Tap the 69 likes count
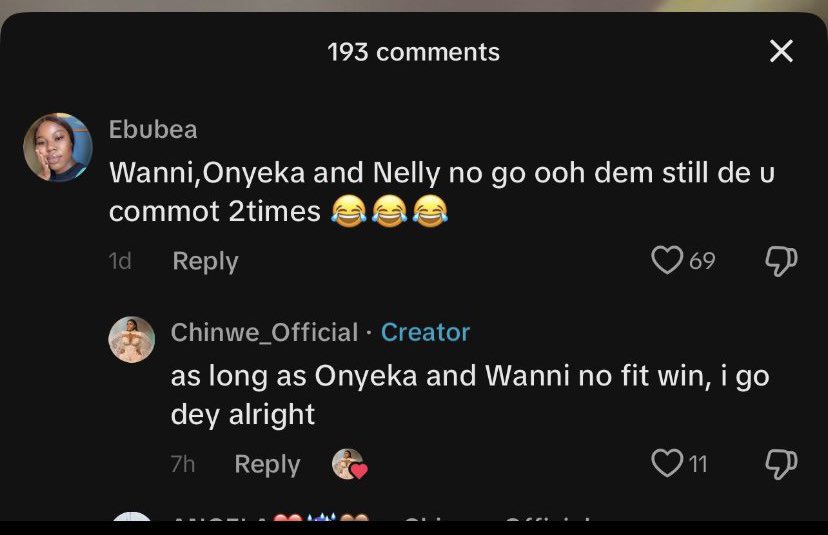This screenshot has height=535, width=828. [x=702, y=261]
